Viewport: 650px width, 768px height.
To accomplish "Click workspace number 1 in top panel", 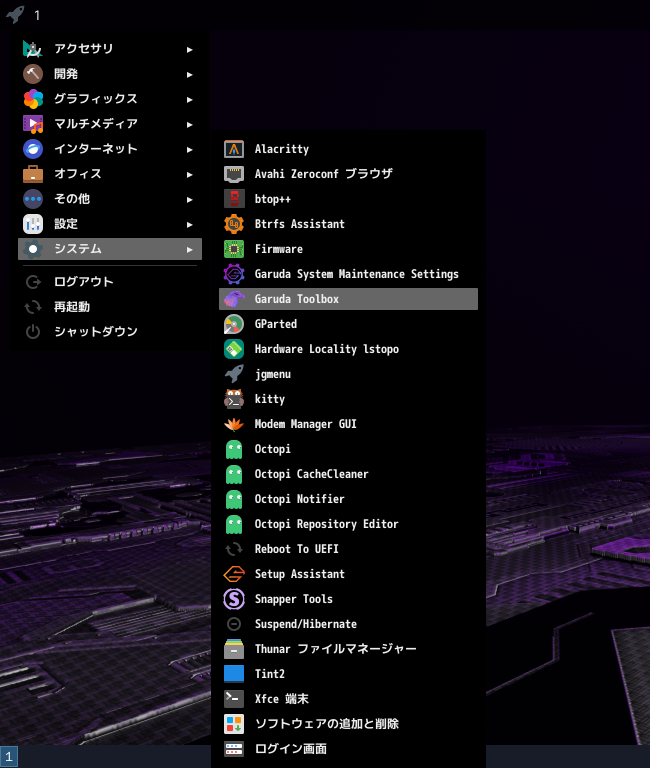I will click(37, 15).
